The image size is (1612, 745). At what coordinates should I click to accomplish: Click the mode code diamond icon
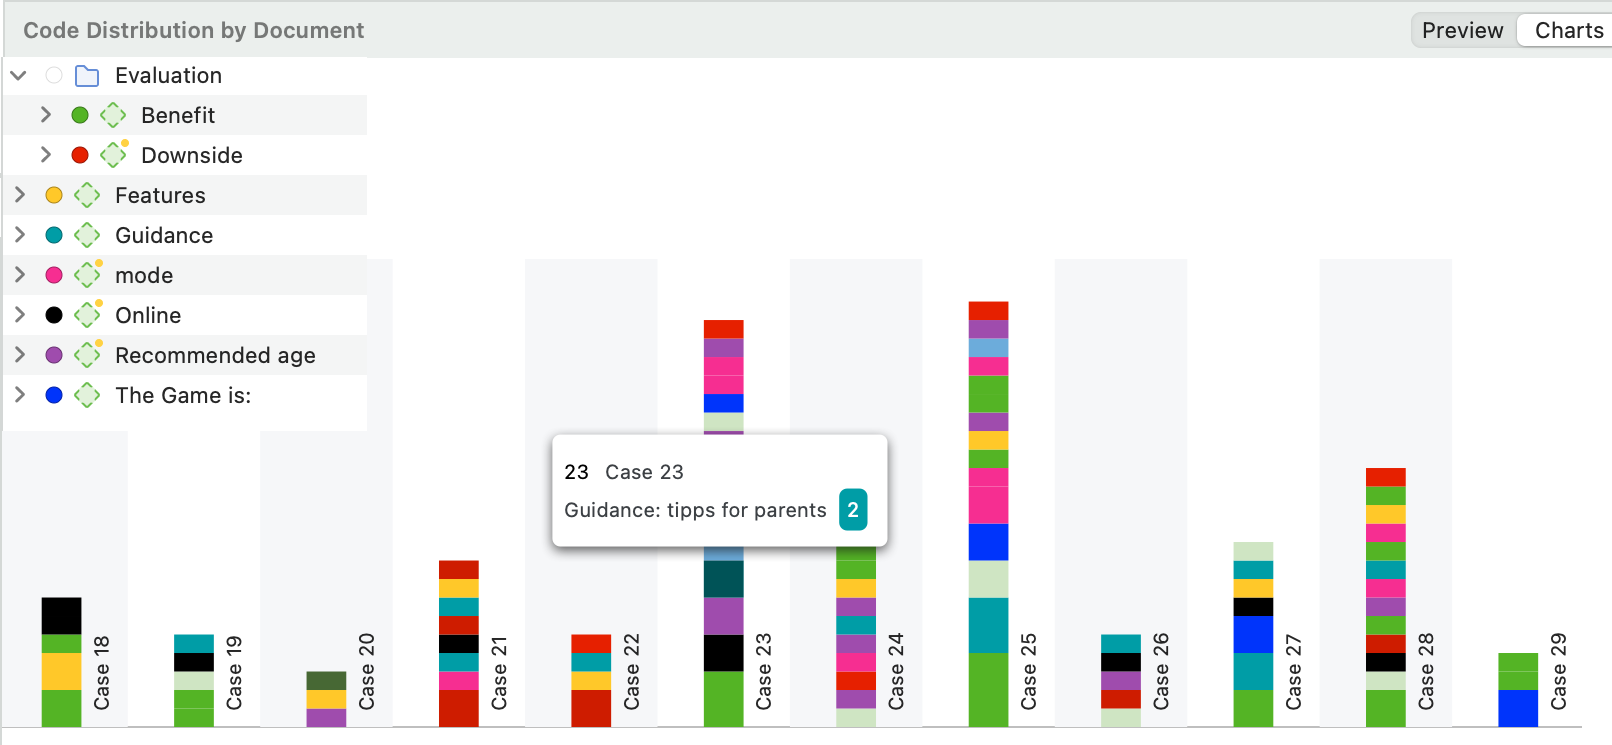tap(87, 276)
